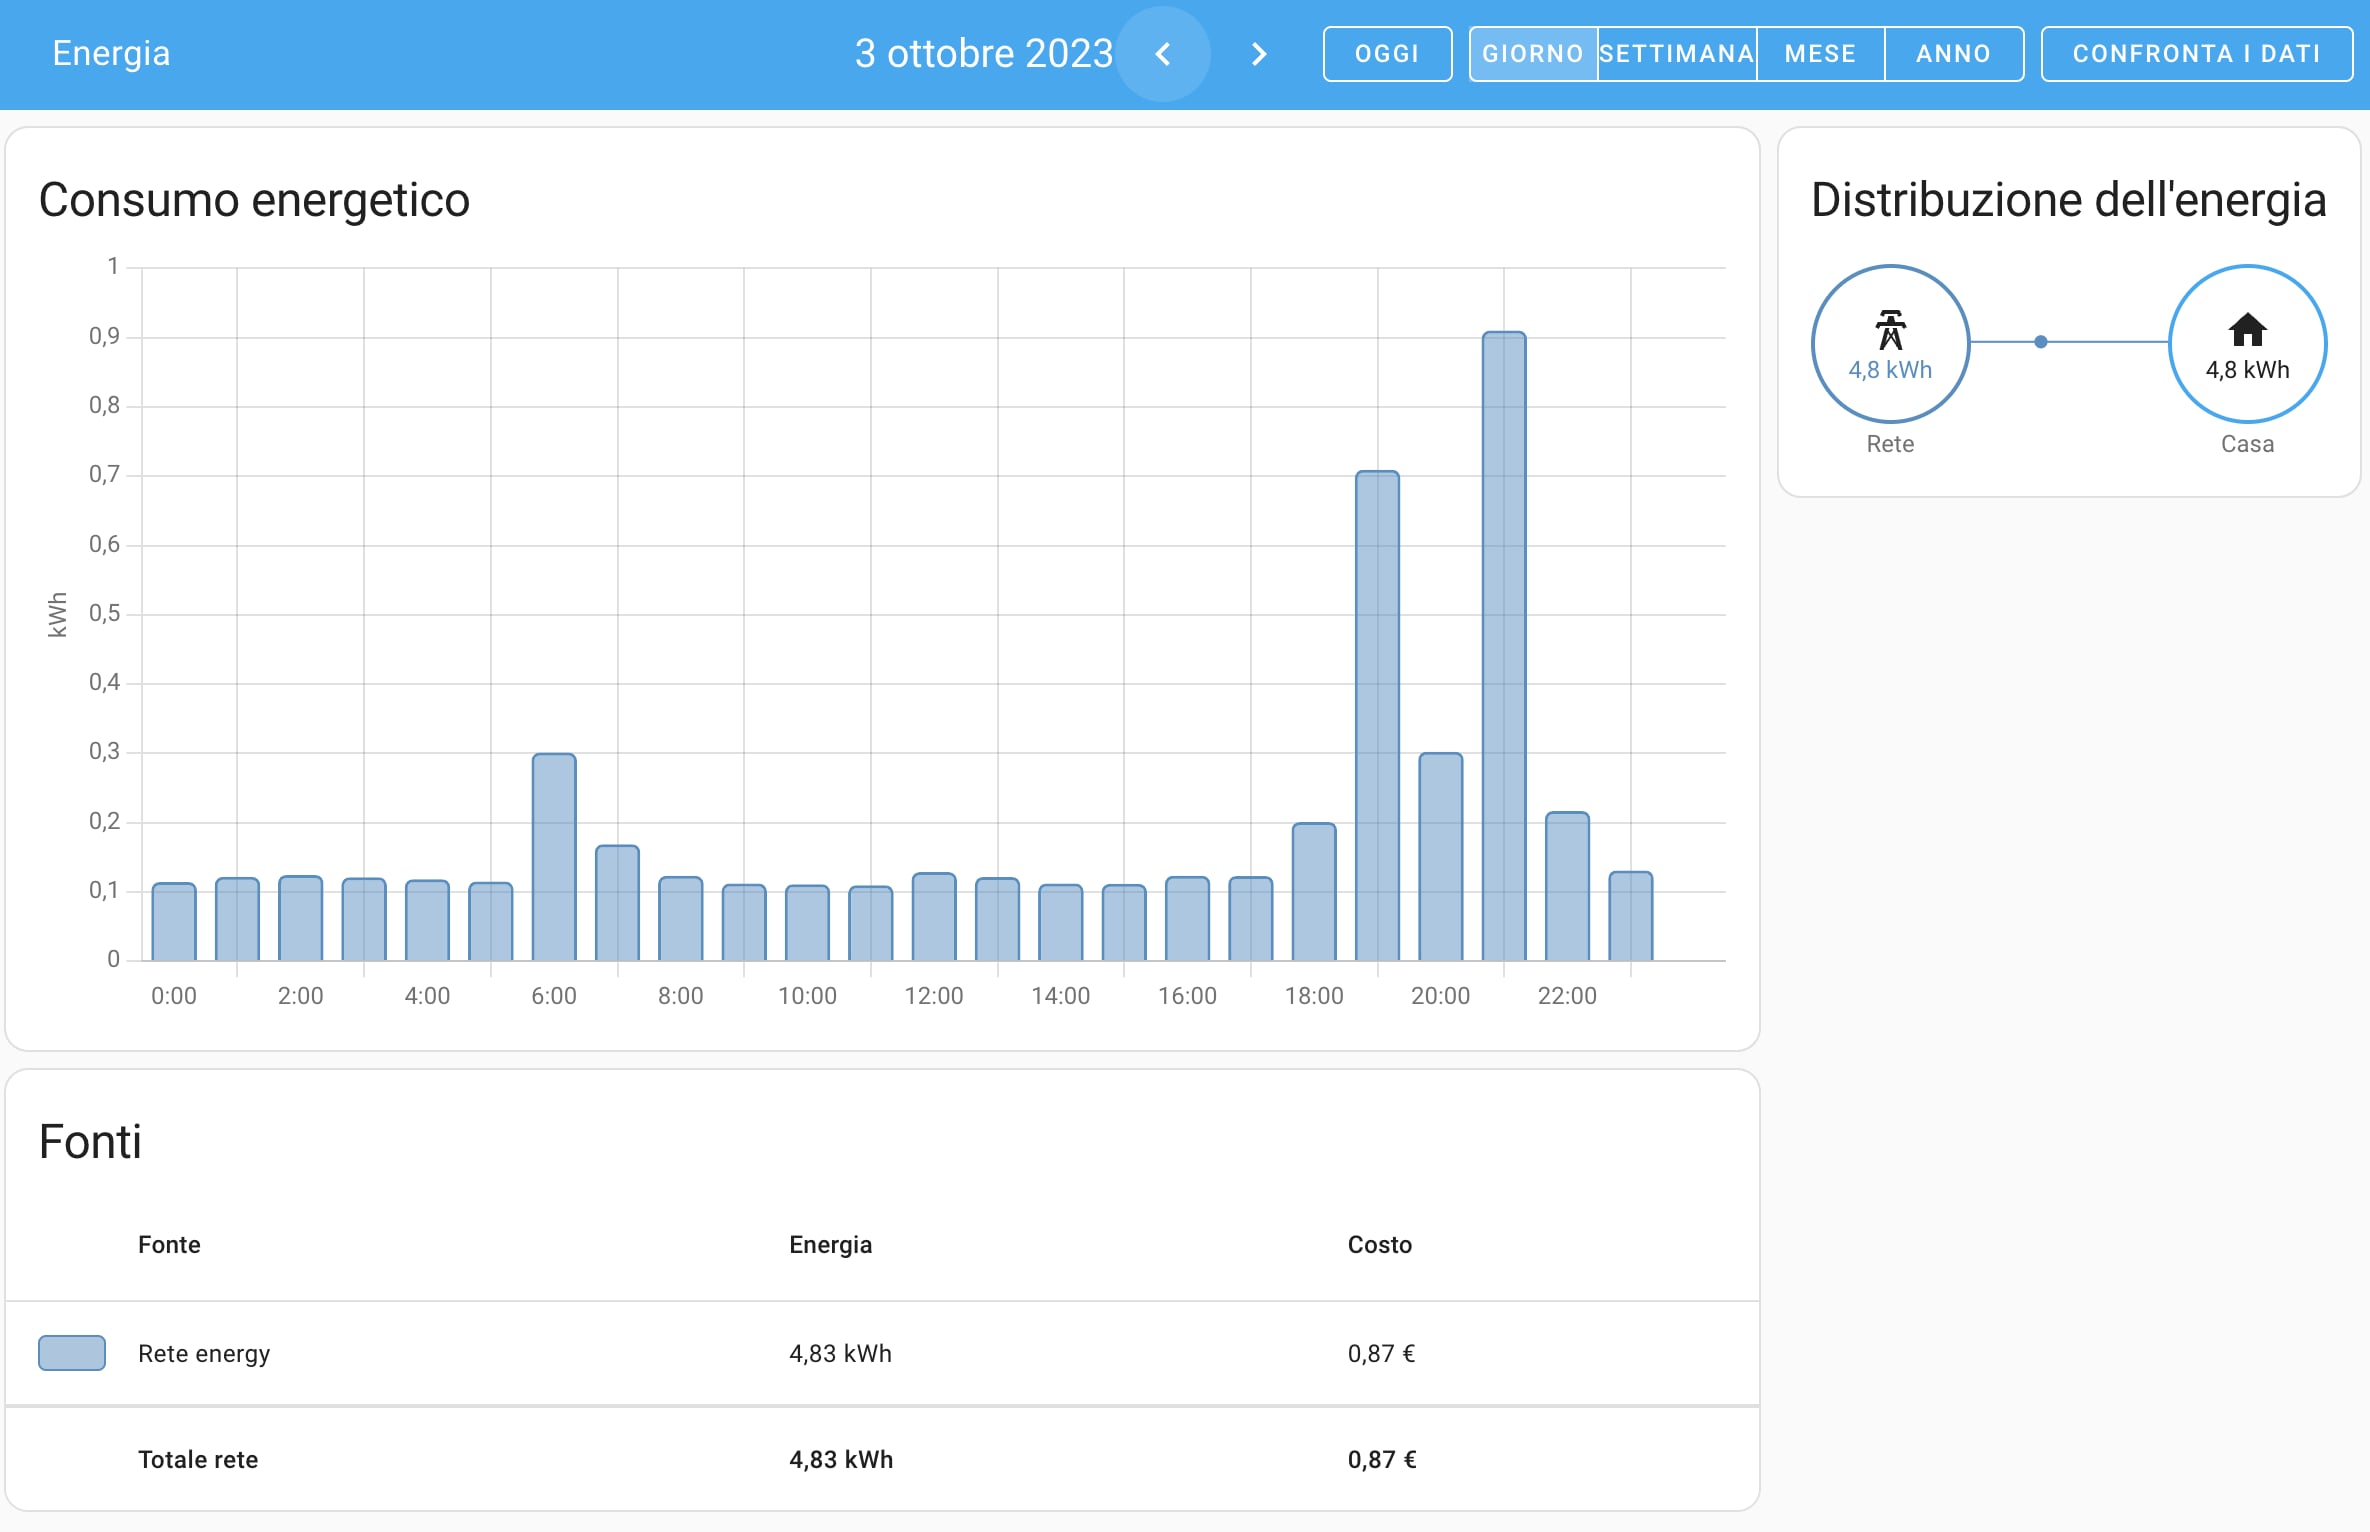Click the Costo column header

coord(1379,1245)
